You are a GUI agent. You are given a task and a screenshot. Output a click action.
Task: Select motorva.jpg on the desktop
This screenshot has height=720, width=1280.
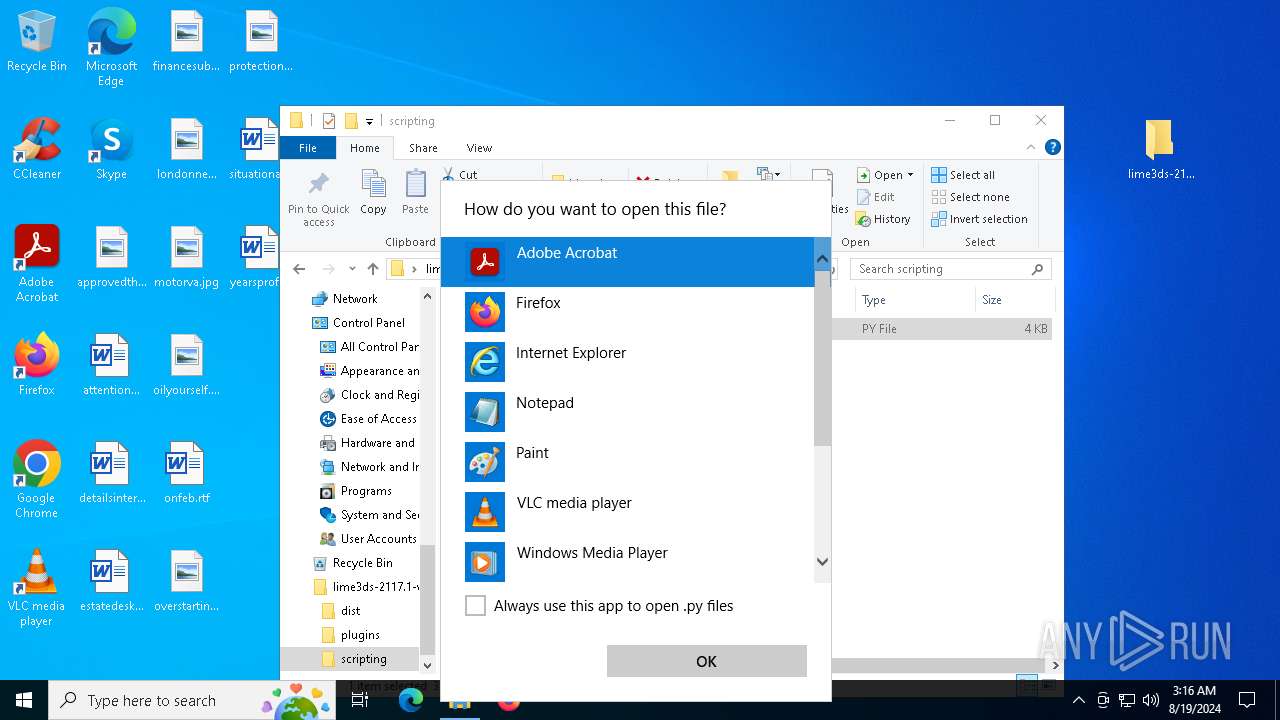pos(186,257)
